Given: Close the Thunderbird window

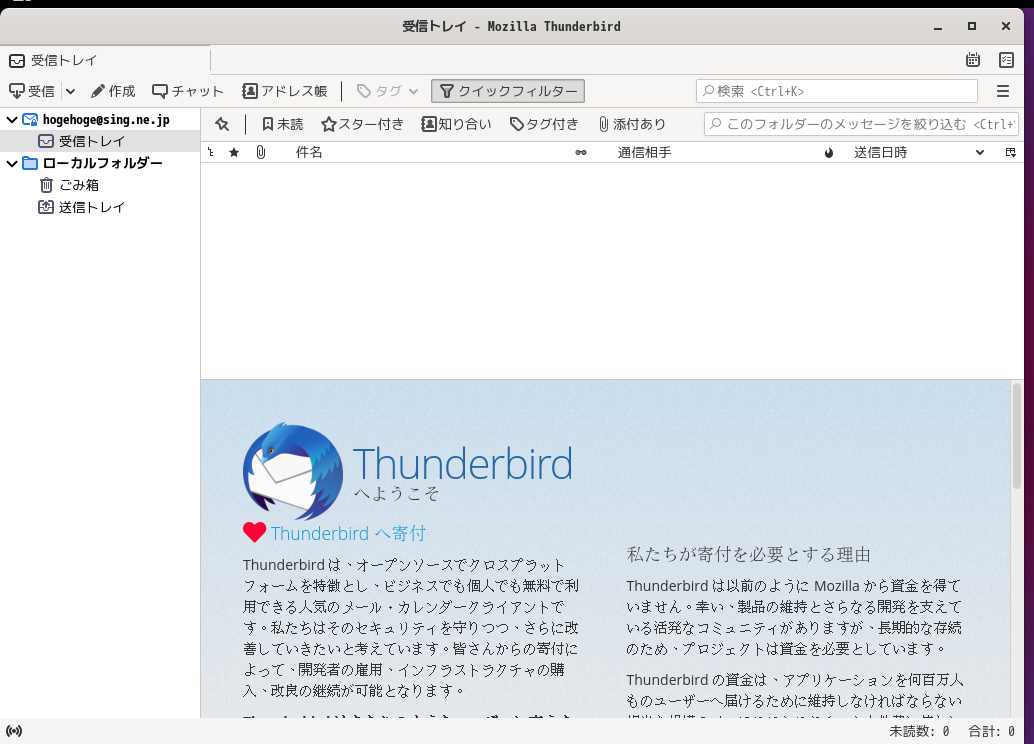Looking at the screenshot, I should pyautogui.click(x=1006, y=26).
